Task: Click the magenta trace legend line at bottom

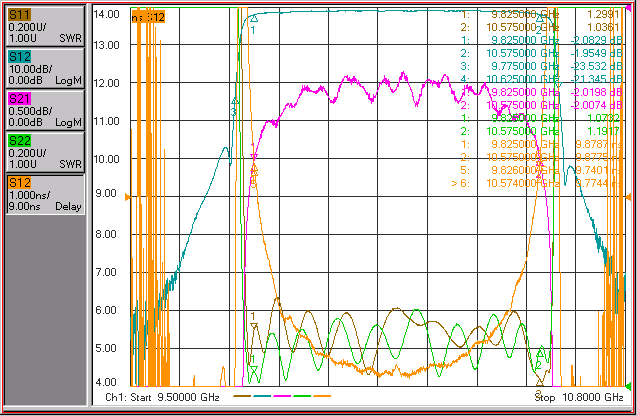Action: 282,396
